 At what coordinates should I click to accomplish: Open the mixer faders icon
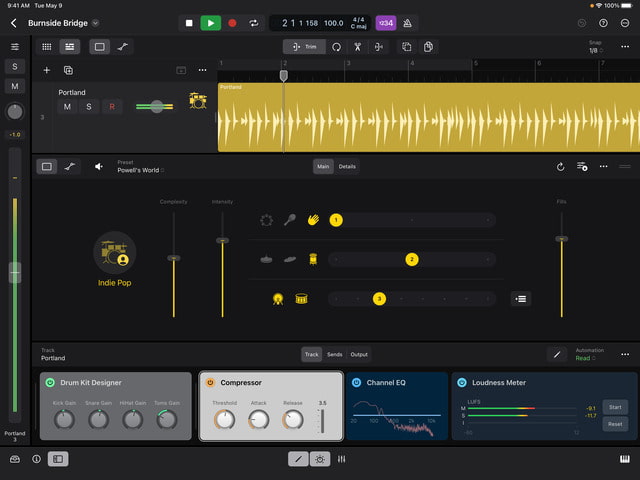342,459
